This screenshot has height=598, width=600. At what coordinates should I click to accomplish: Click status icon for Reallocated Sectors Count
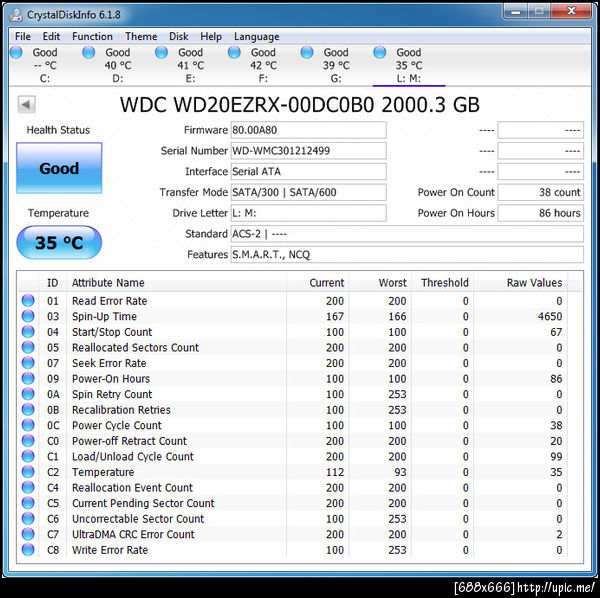click(x=28, y=347)
